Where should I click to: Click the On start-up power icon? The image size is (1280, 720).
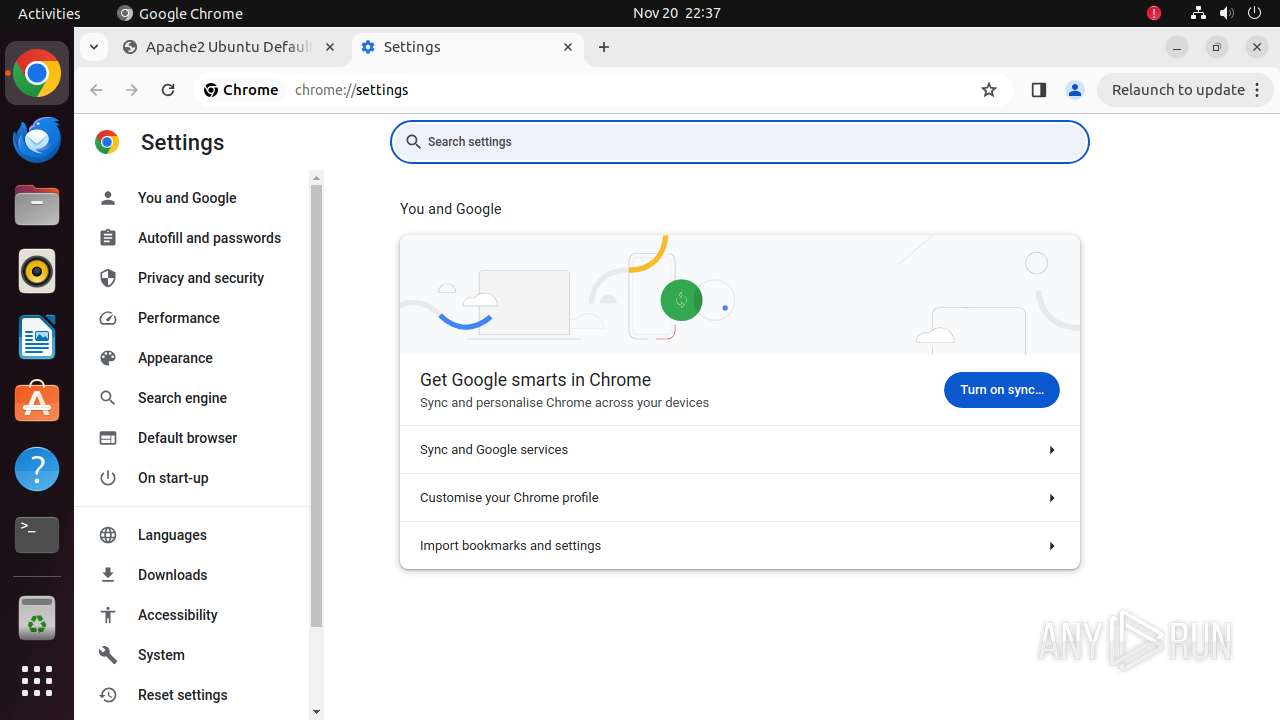[x=108, y=478]
